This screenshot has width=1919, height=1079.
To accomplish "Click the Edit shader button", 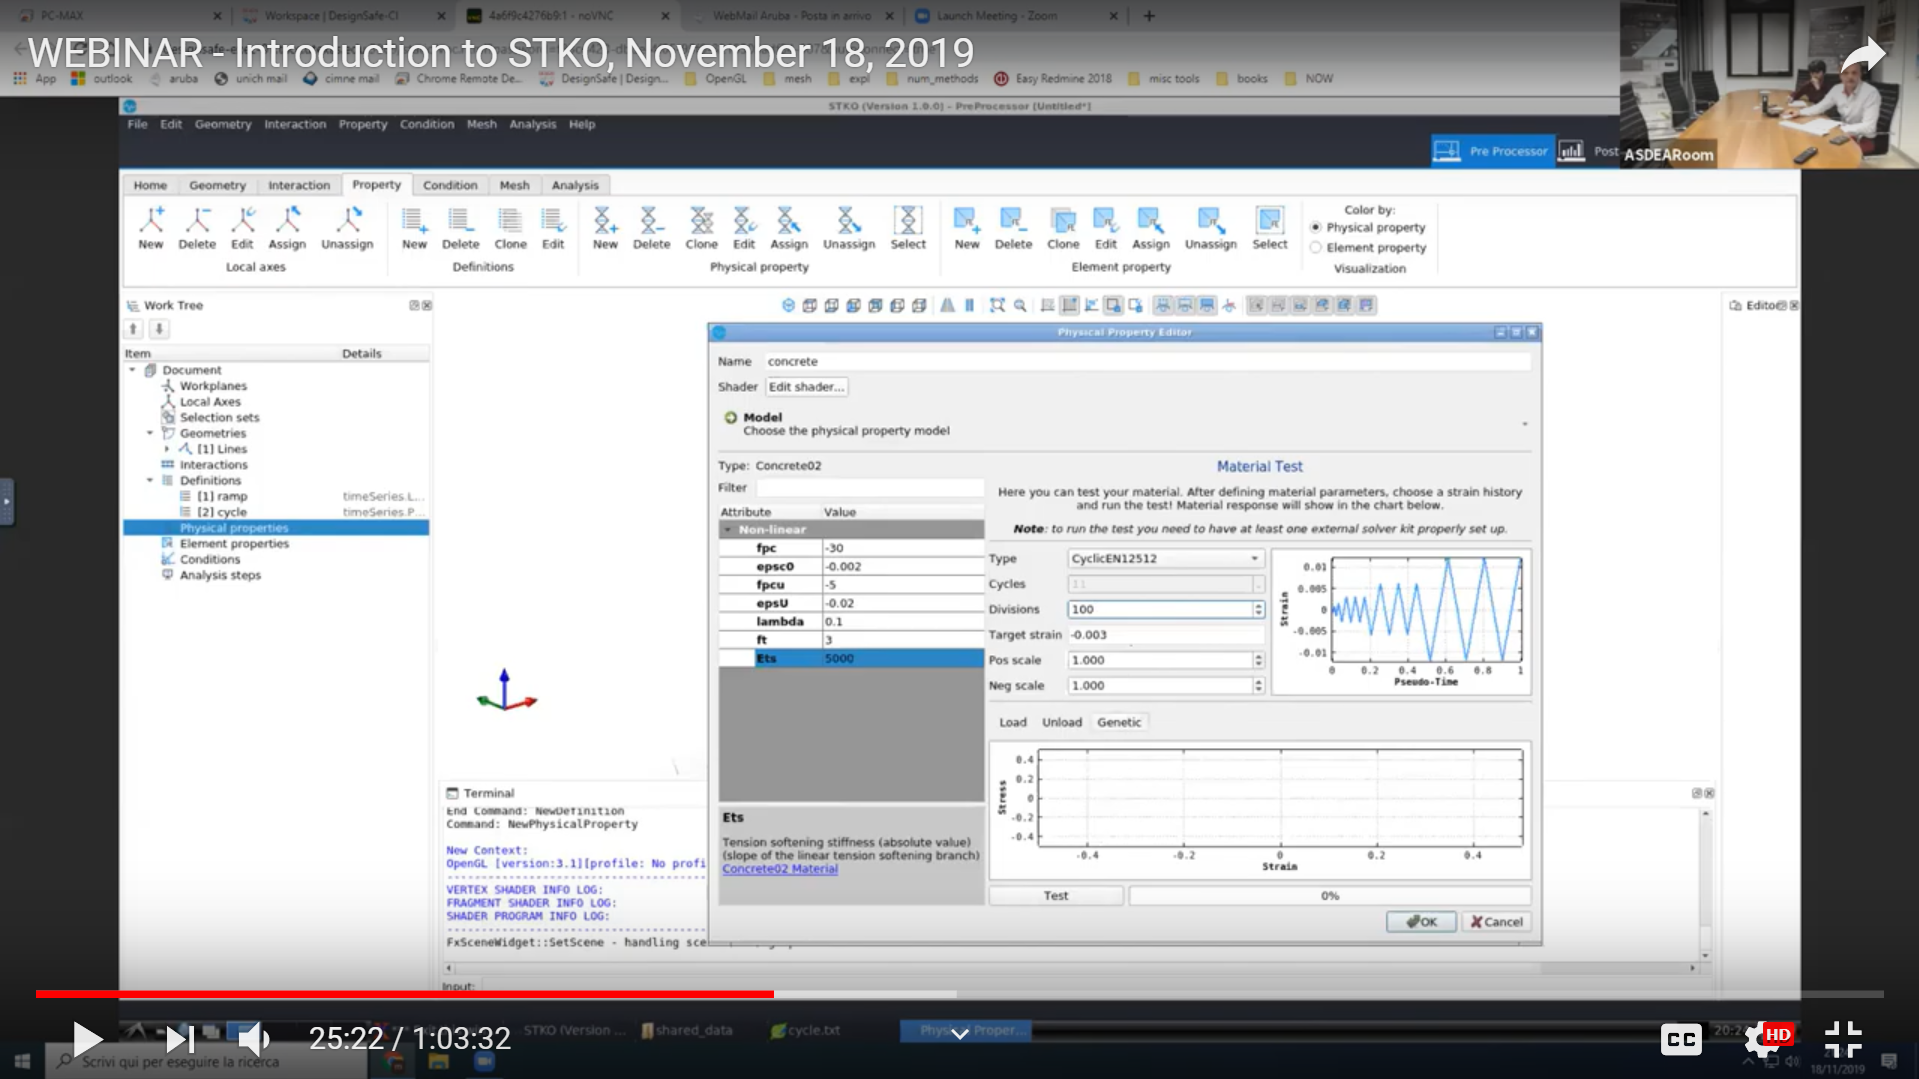I will (x=807, y=387).
